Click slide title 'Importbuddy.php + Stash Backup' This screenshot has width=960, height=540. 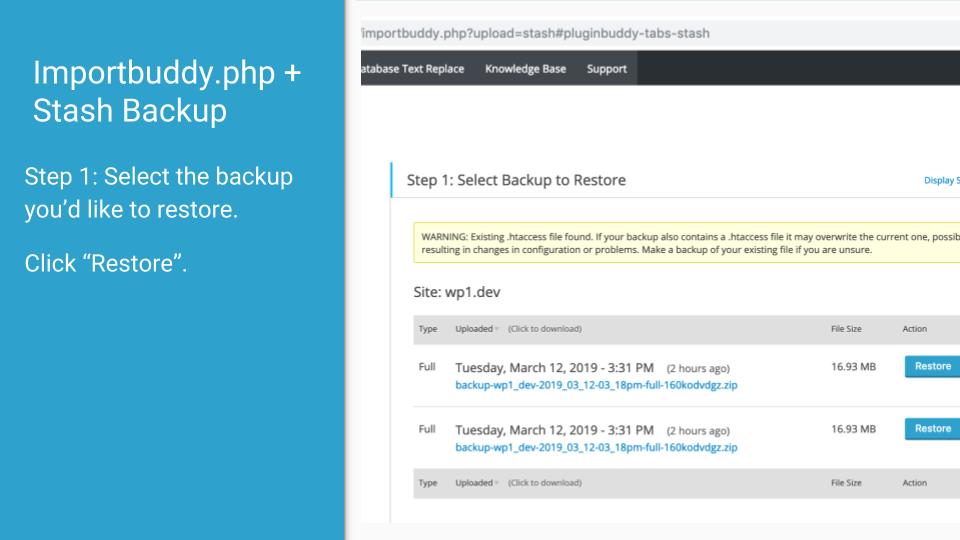point(167,91)
